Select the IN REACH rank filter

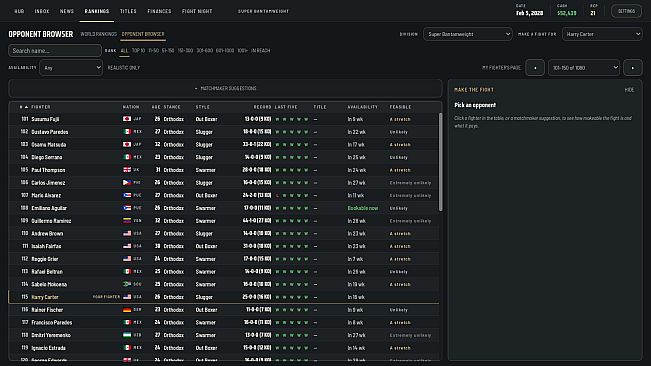click(x=260, y=51)
